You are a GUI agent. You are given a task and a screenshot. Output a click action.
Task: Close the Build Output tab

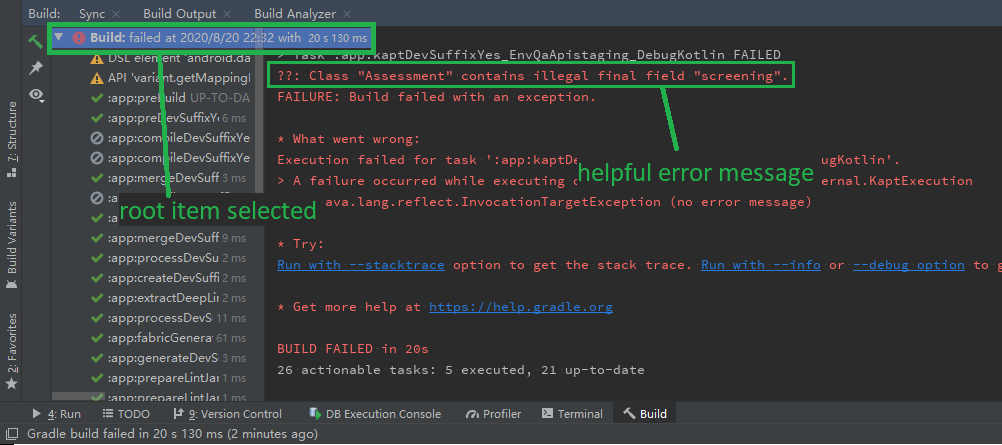[227, 13]
